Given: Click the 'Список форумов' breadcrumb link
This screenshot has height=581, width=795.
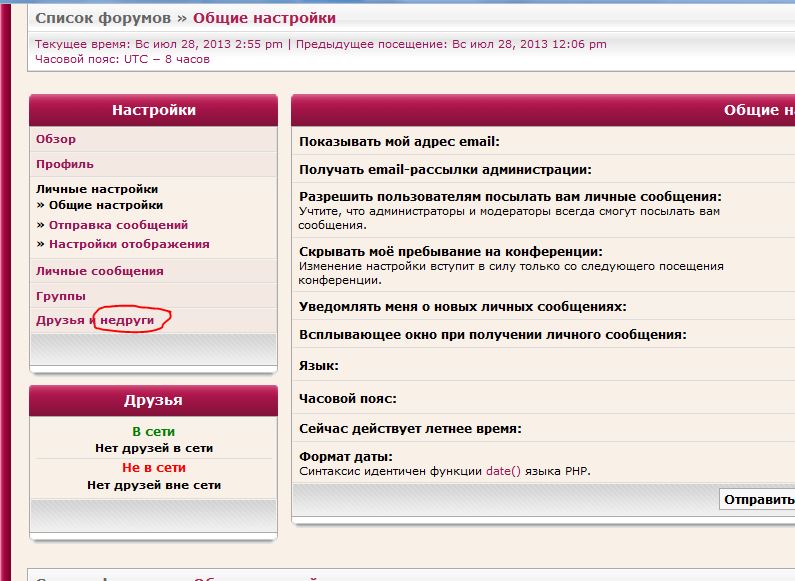Looking at the screenshot, I should pos(104,18).
